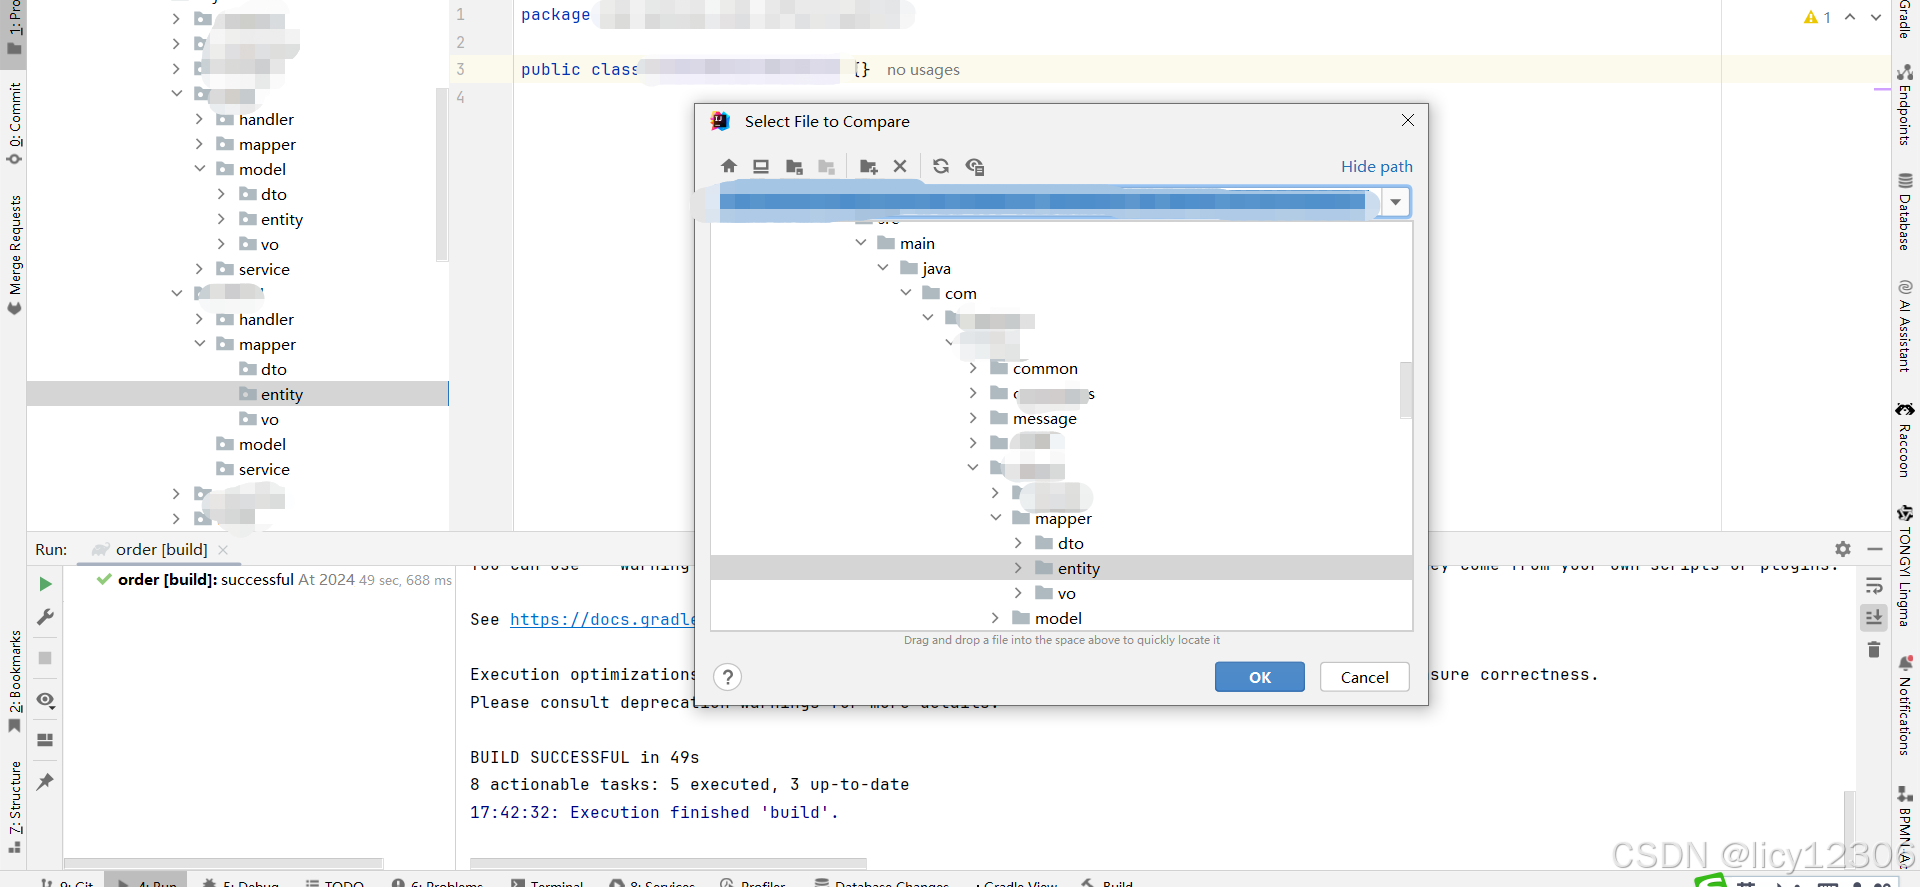
Task: Collapse mapper folder in dialog tree
Action: [x=996, y=518]
